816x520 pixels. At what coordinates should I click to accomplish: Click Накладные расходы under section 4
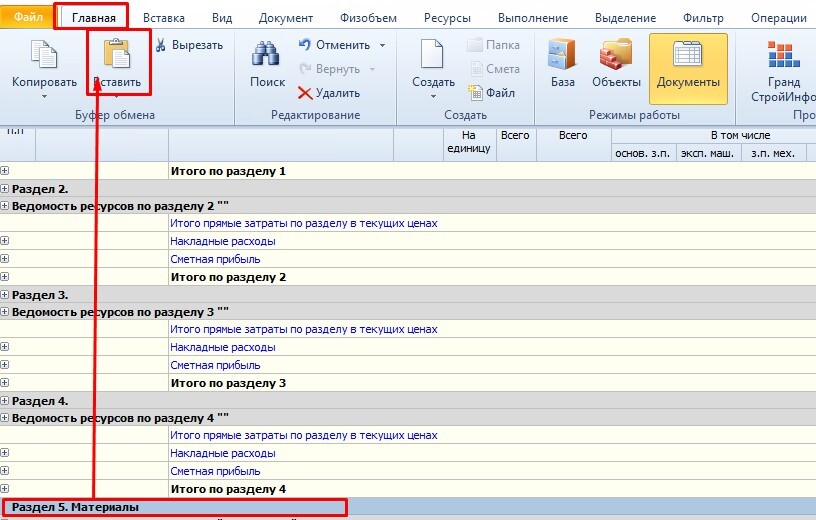tap(223, 453)
